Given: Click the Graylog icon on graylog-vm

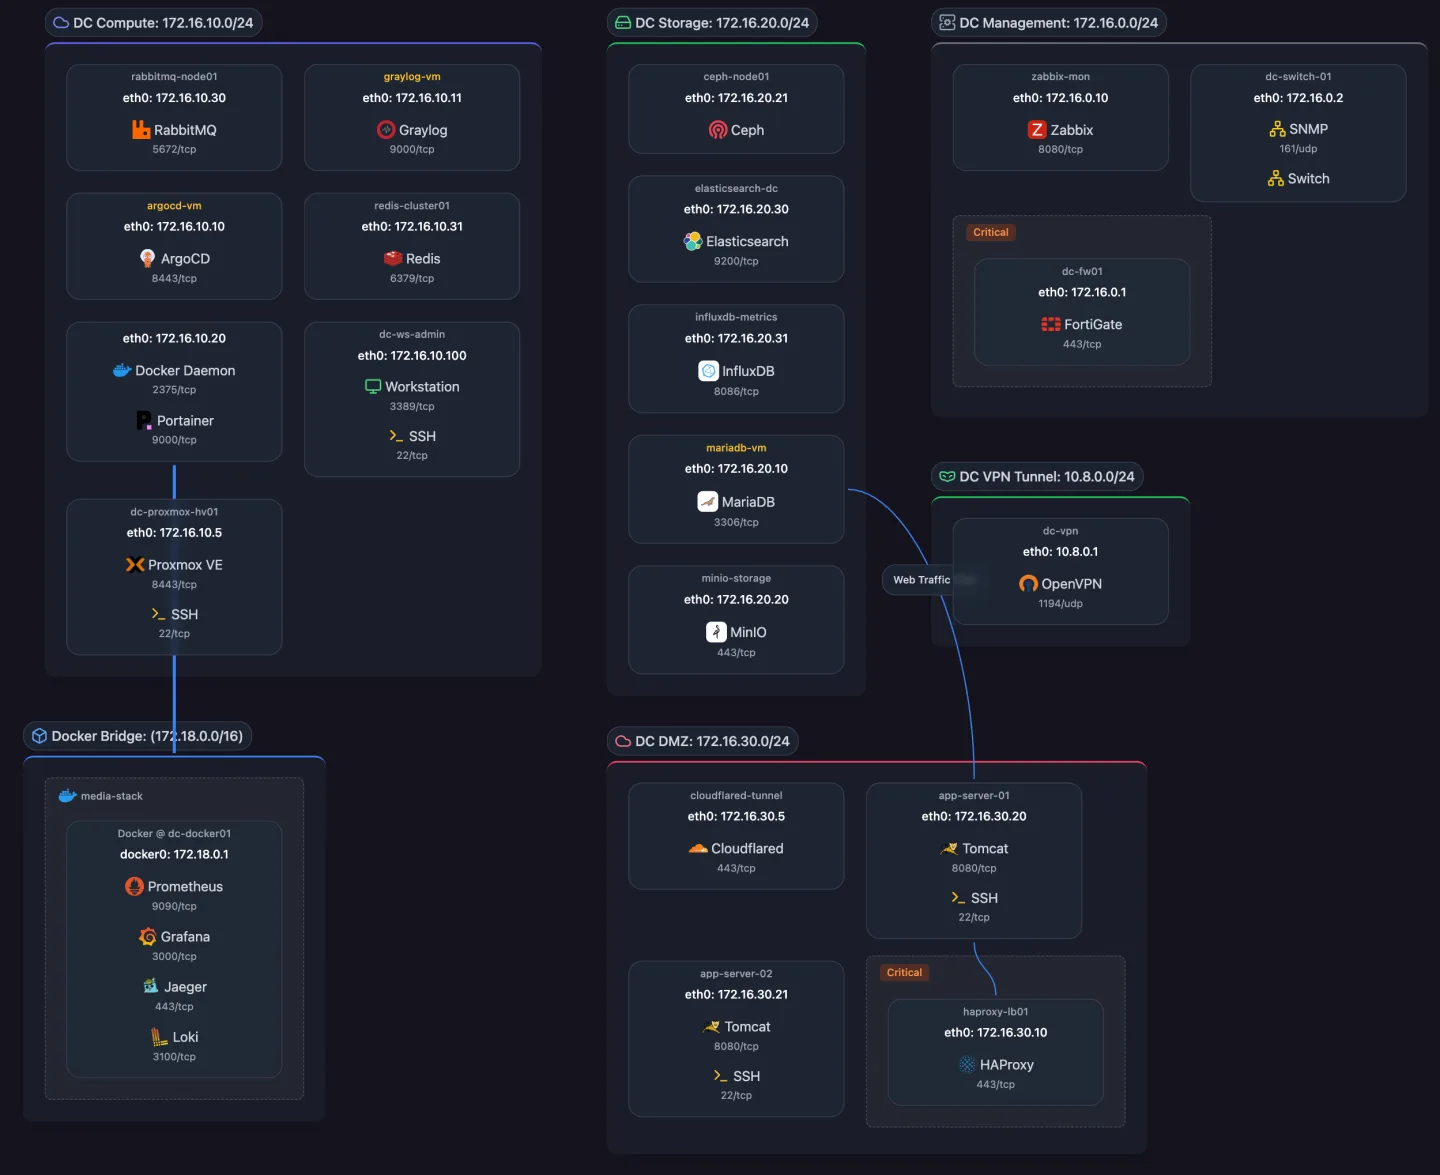Looking at the screenshot, I should tap(386, 129).
